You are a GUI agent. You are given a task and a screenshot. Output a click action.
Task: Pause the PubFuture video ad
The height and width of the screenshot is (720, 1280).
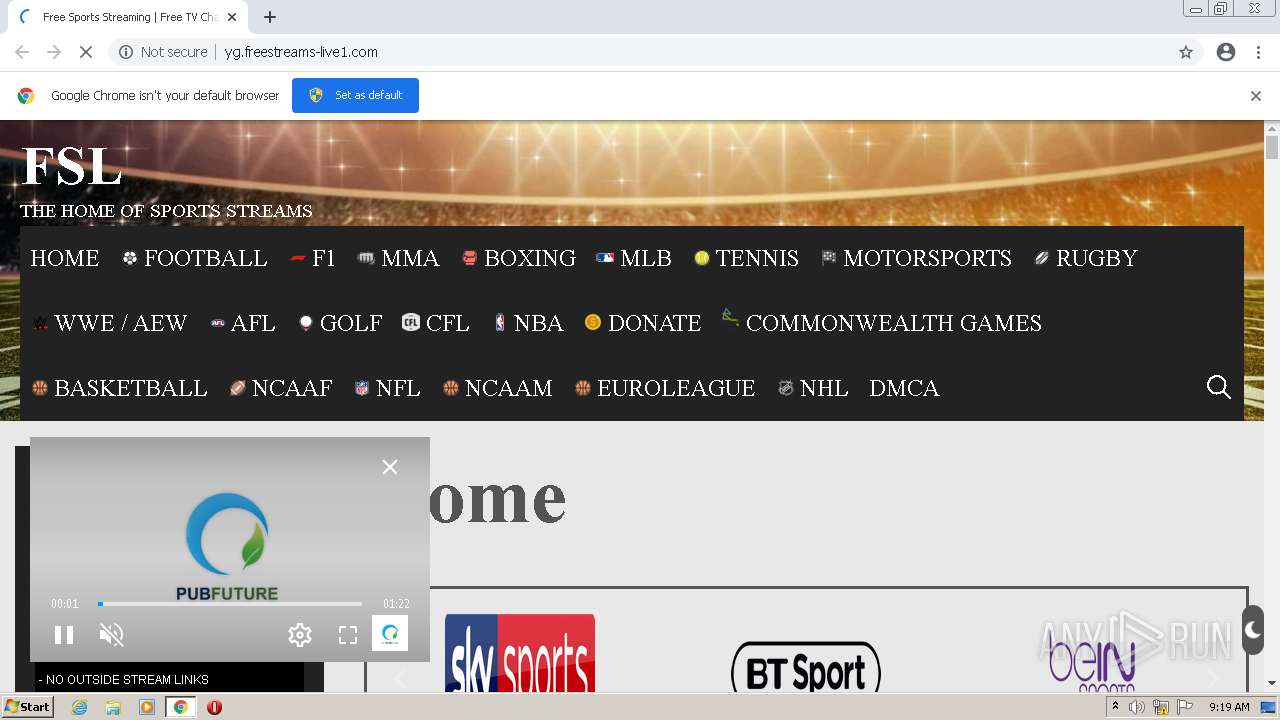(x=64, y=635)
